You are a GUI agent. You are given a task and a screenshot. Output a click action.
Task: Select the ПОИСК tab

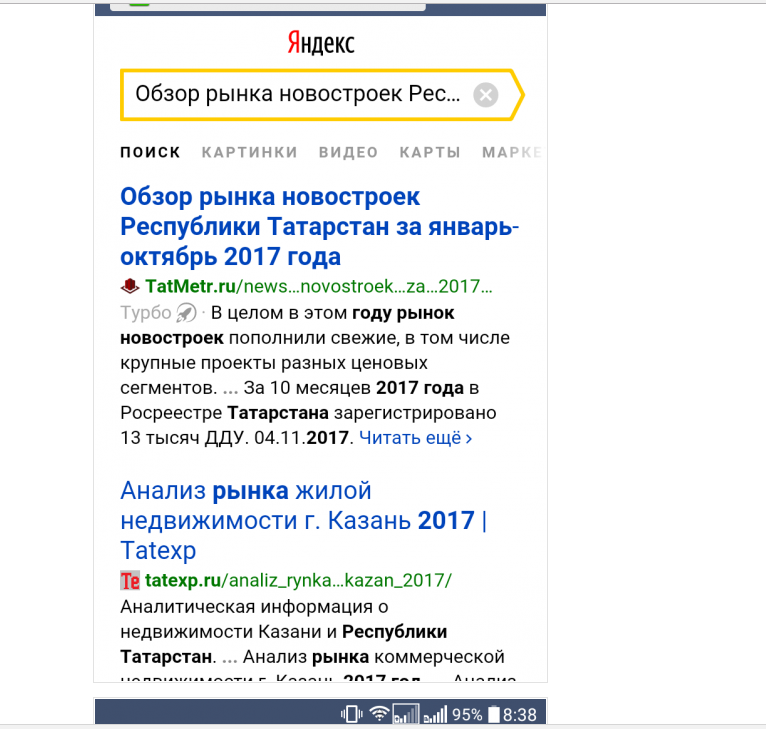(150, 152)
